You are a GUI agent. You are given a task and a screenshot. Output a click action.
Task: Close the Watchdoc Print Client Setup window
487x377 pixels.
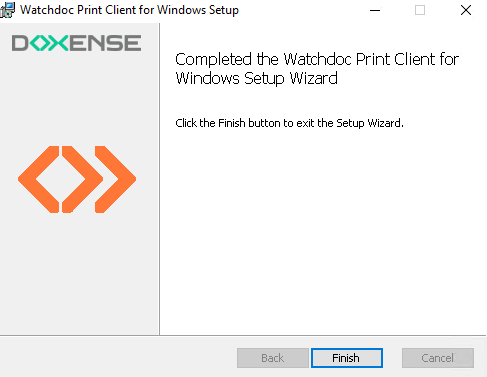click(x=466, y=10)
